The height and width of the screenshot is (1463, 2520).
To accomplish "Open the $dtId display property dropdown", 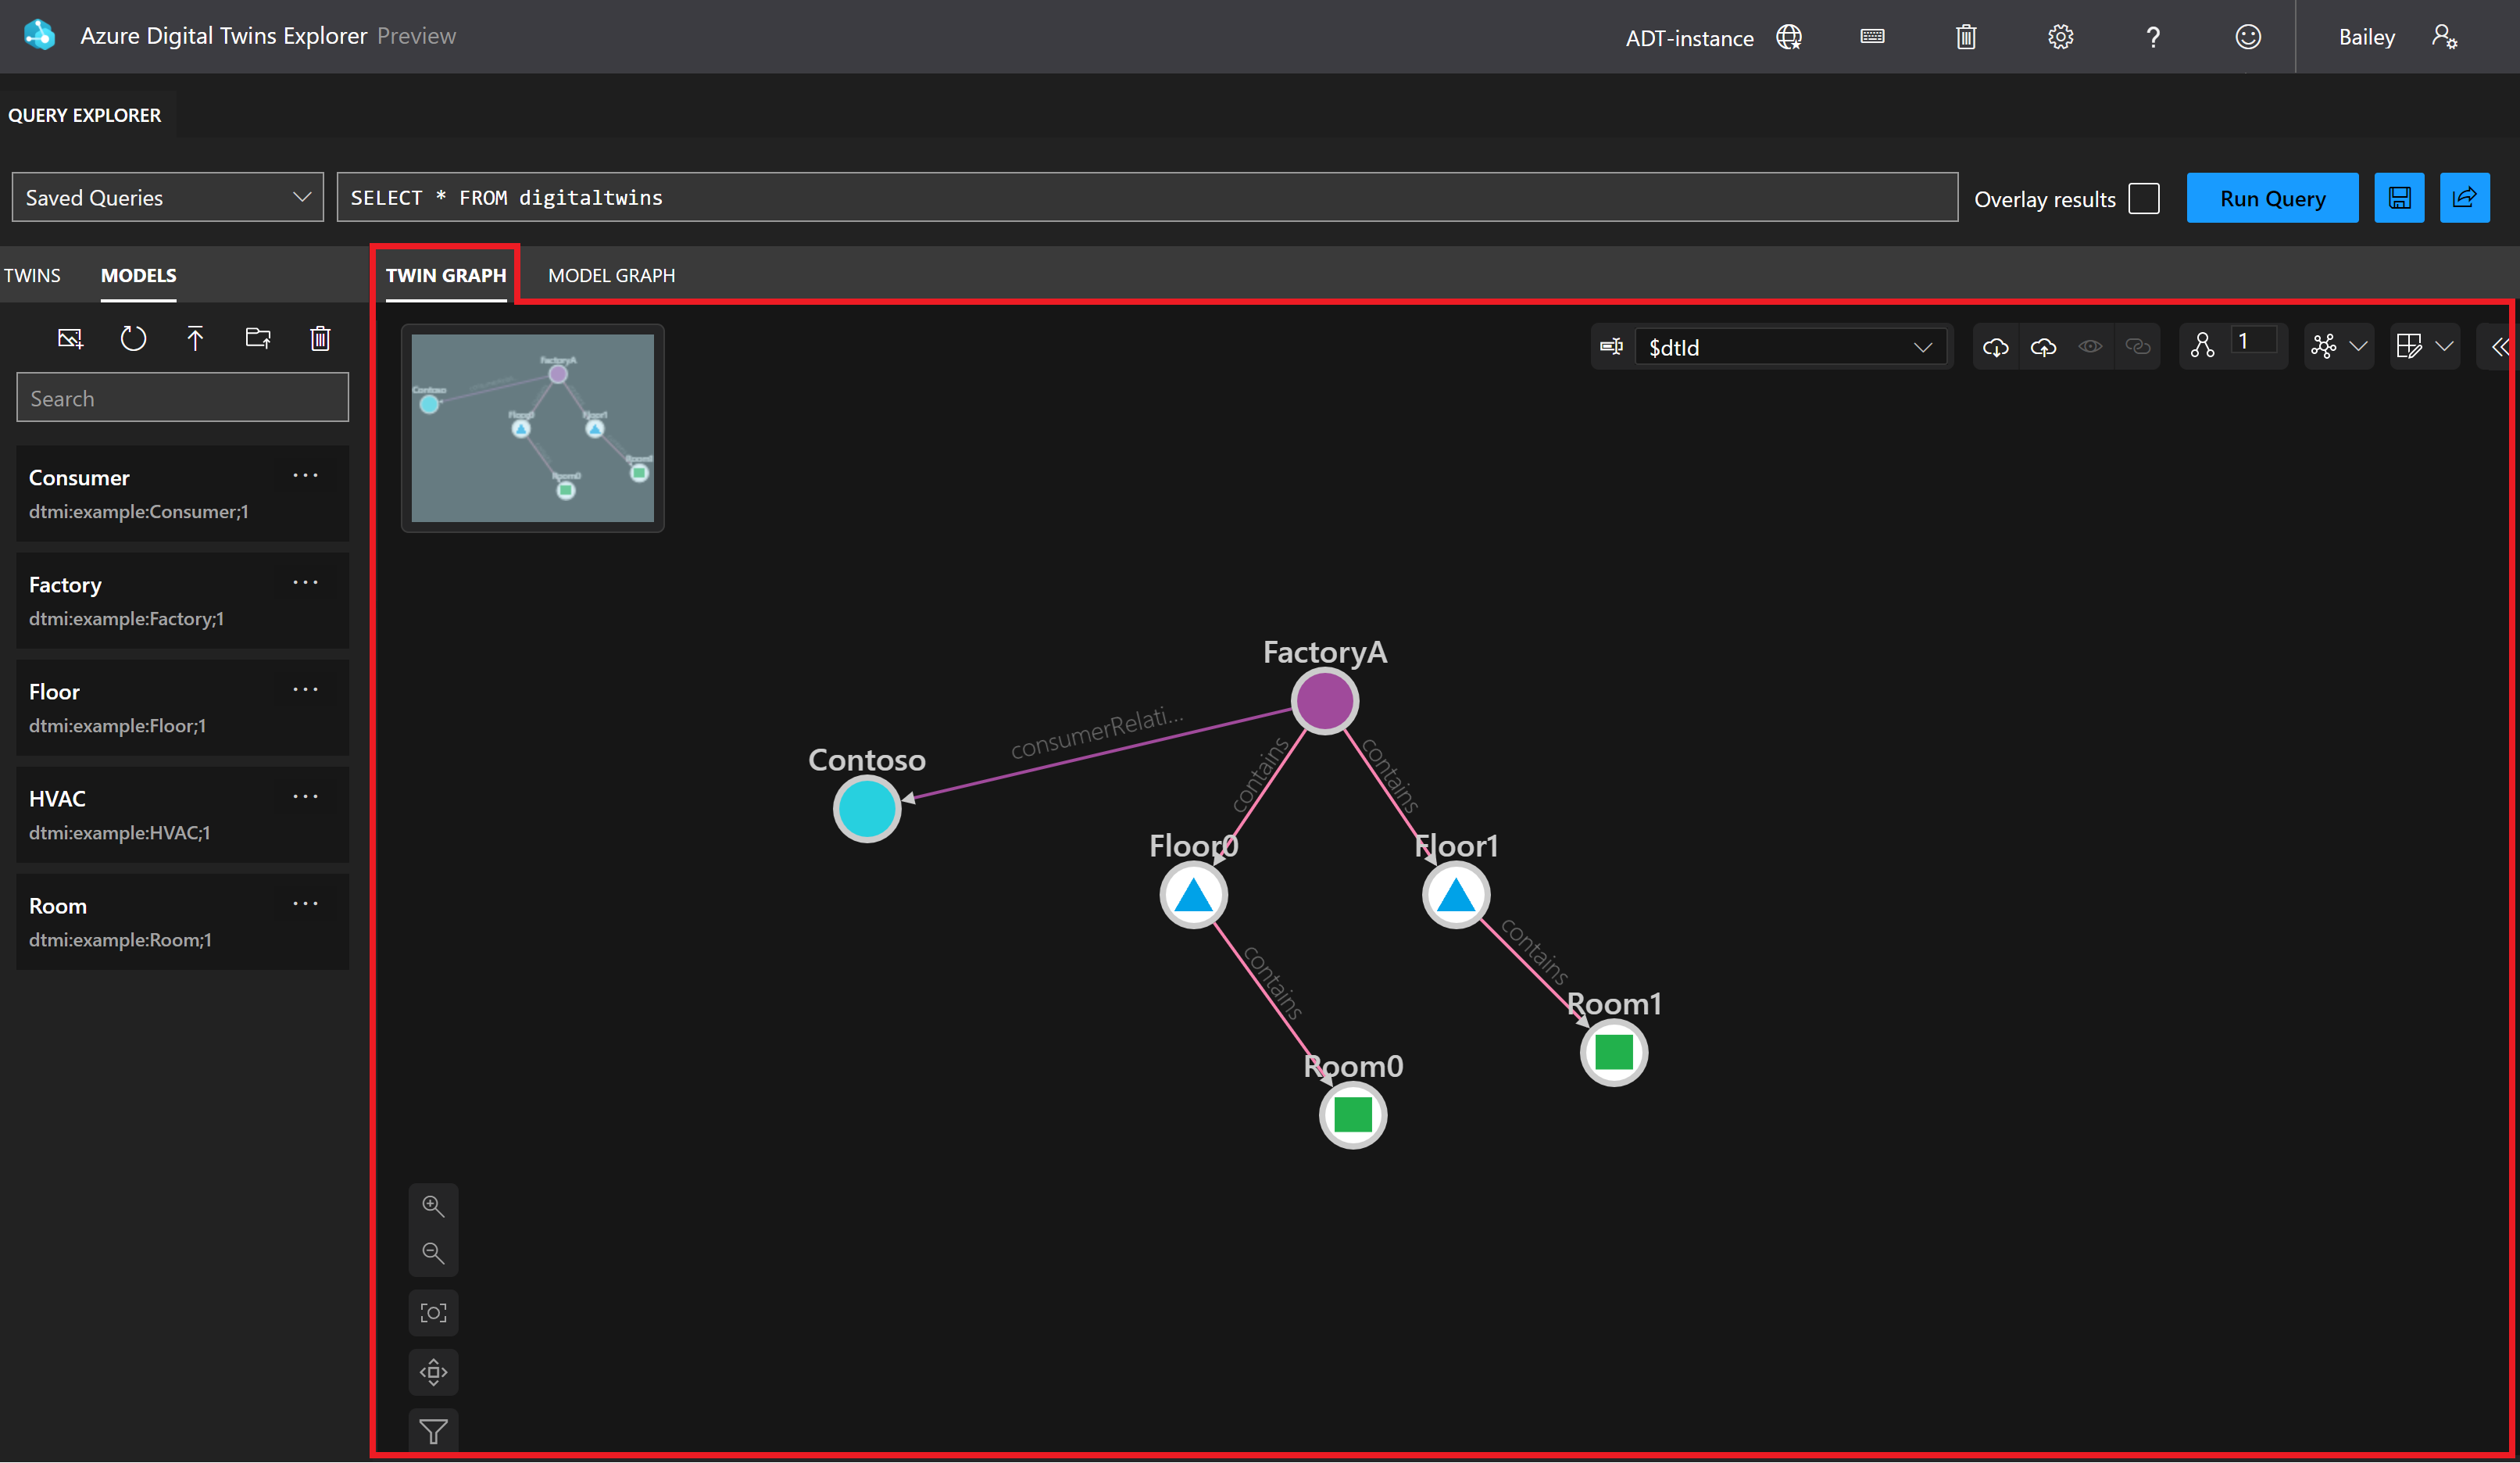I will click(1922, 347).
